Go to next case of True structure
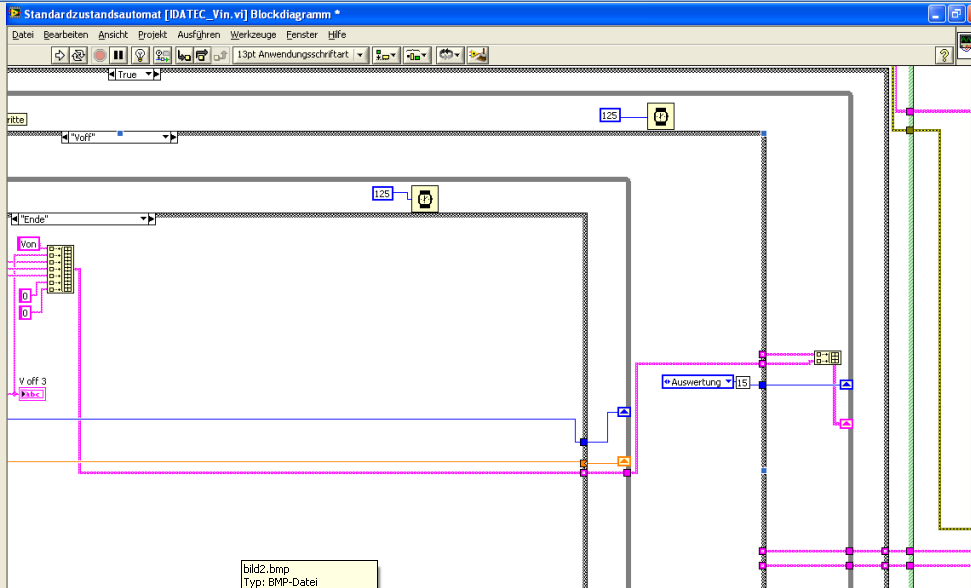The image size is (971, 588). [x=157, y=74]
